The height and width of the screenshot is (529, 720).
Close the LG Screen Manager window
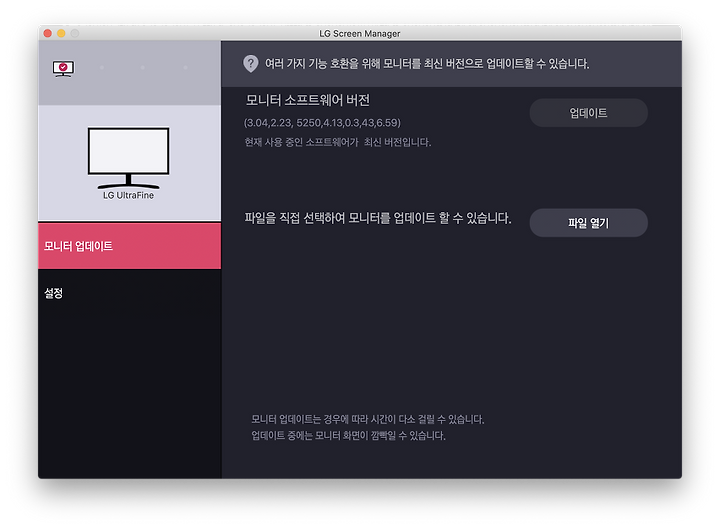click(47, 33)
